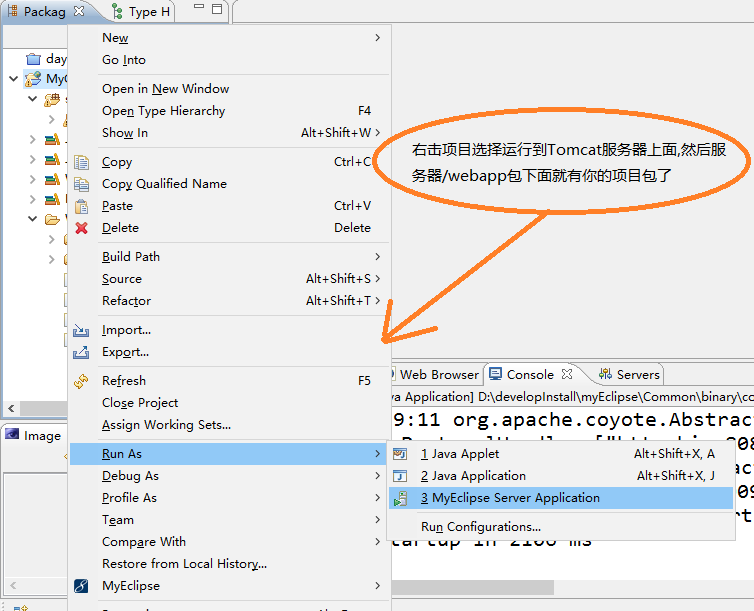
Task: Choose 1 Java Applet text entry
Action: pos(460,454)
